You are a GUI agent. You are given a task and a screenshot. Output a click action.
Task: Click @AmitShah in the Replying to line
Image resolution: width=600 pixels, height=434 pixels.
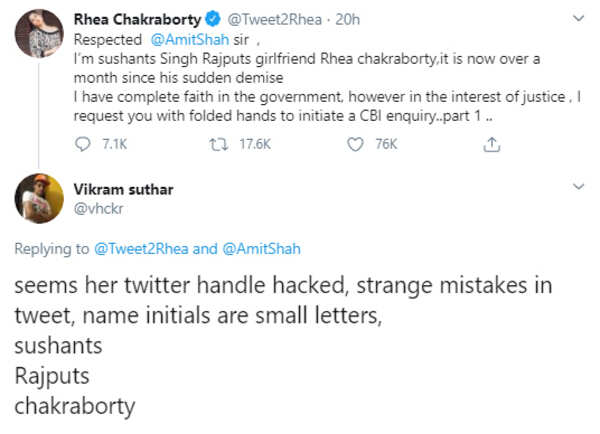click(263, 249)
